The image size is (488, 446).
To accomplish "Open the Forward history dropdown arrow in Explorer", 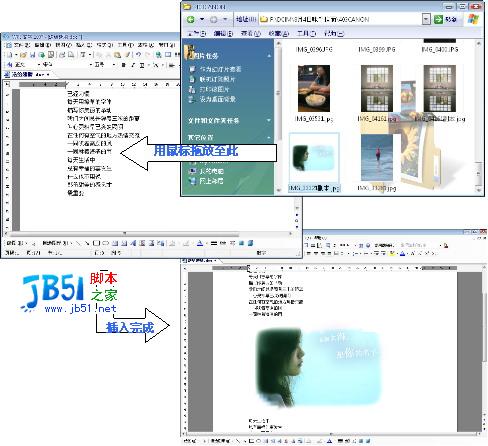I will click(225, 19).
